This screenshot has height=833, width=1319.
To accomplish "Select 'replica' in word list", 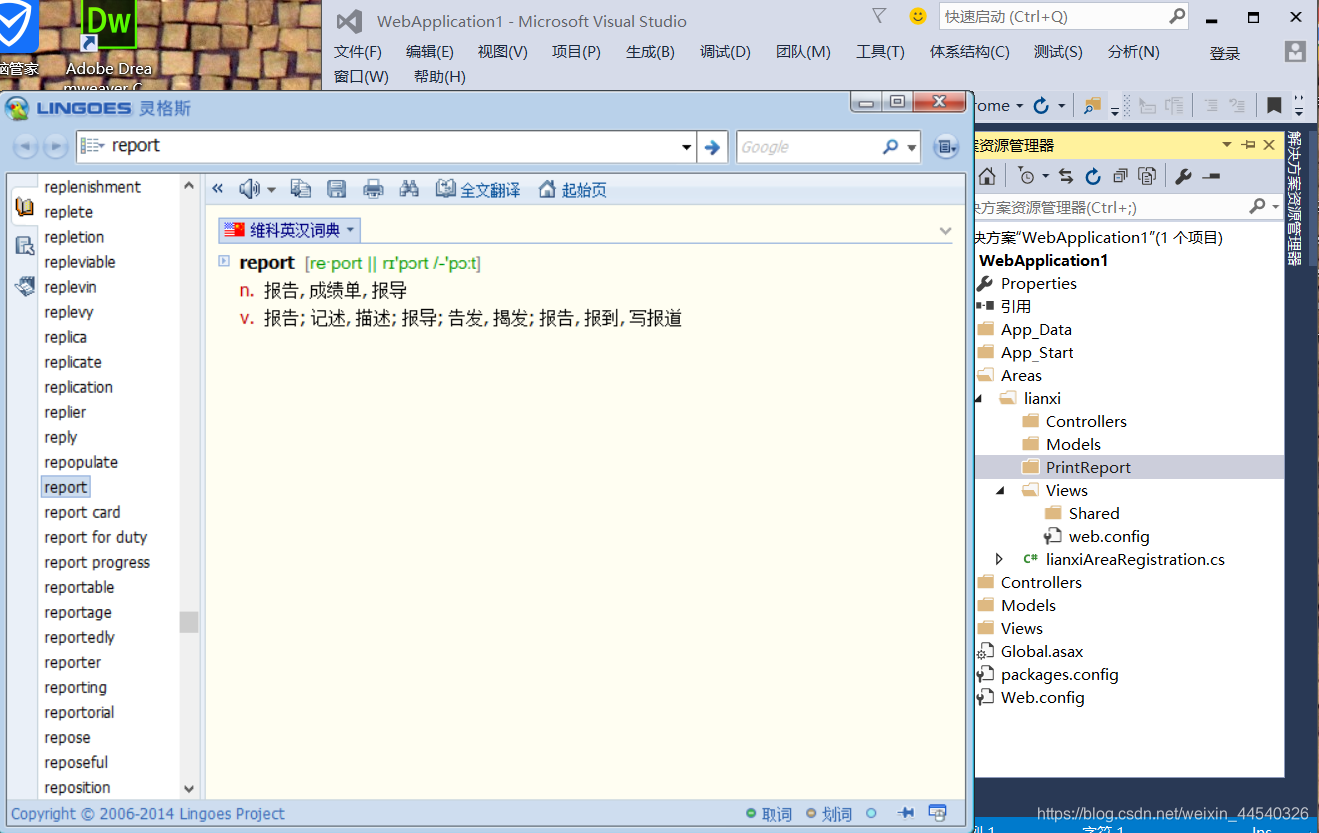I will click(x=65, y=337).
